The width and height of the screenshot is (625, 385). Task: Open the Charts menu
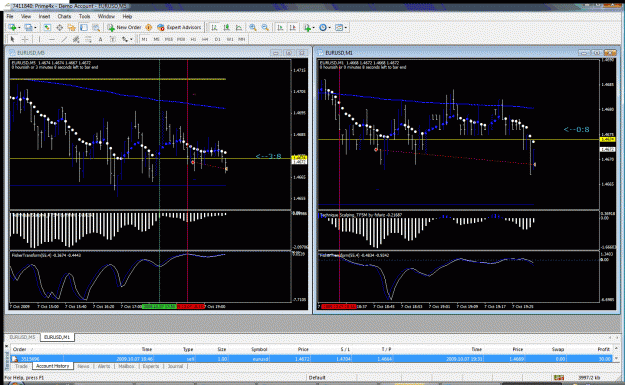[64, 16]
